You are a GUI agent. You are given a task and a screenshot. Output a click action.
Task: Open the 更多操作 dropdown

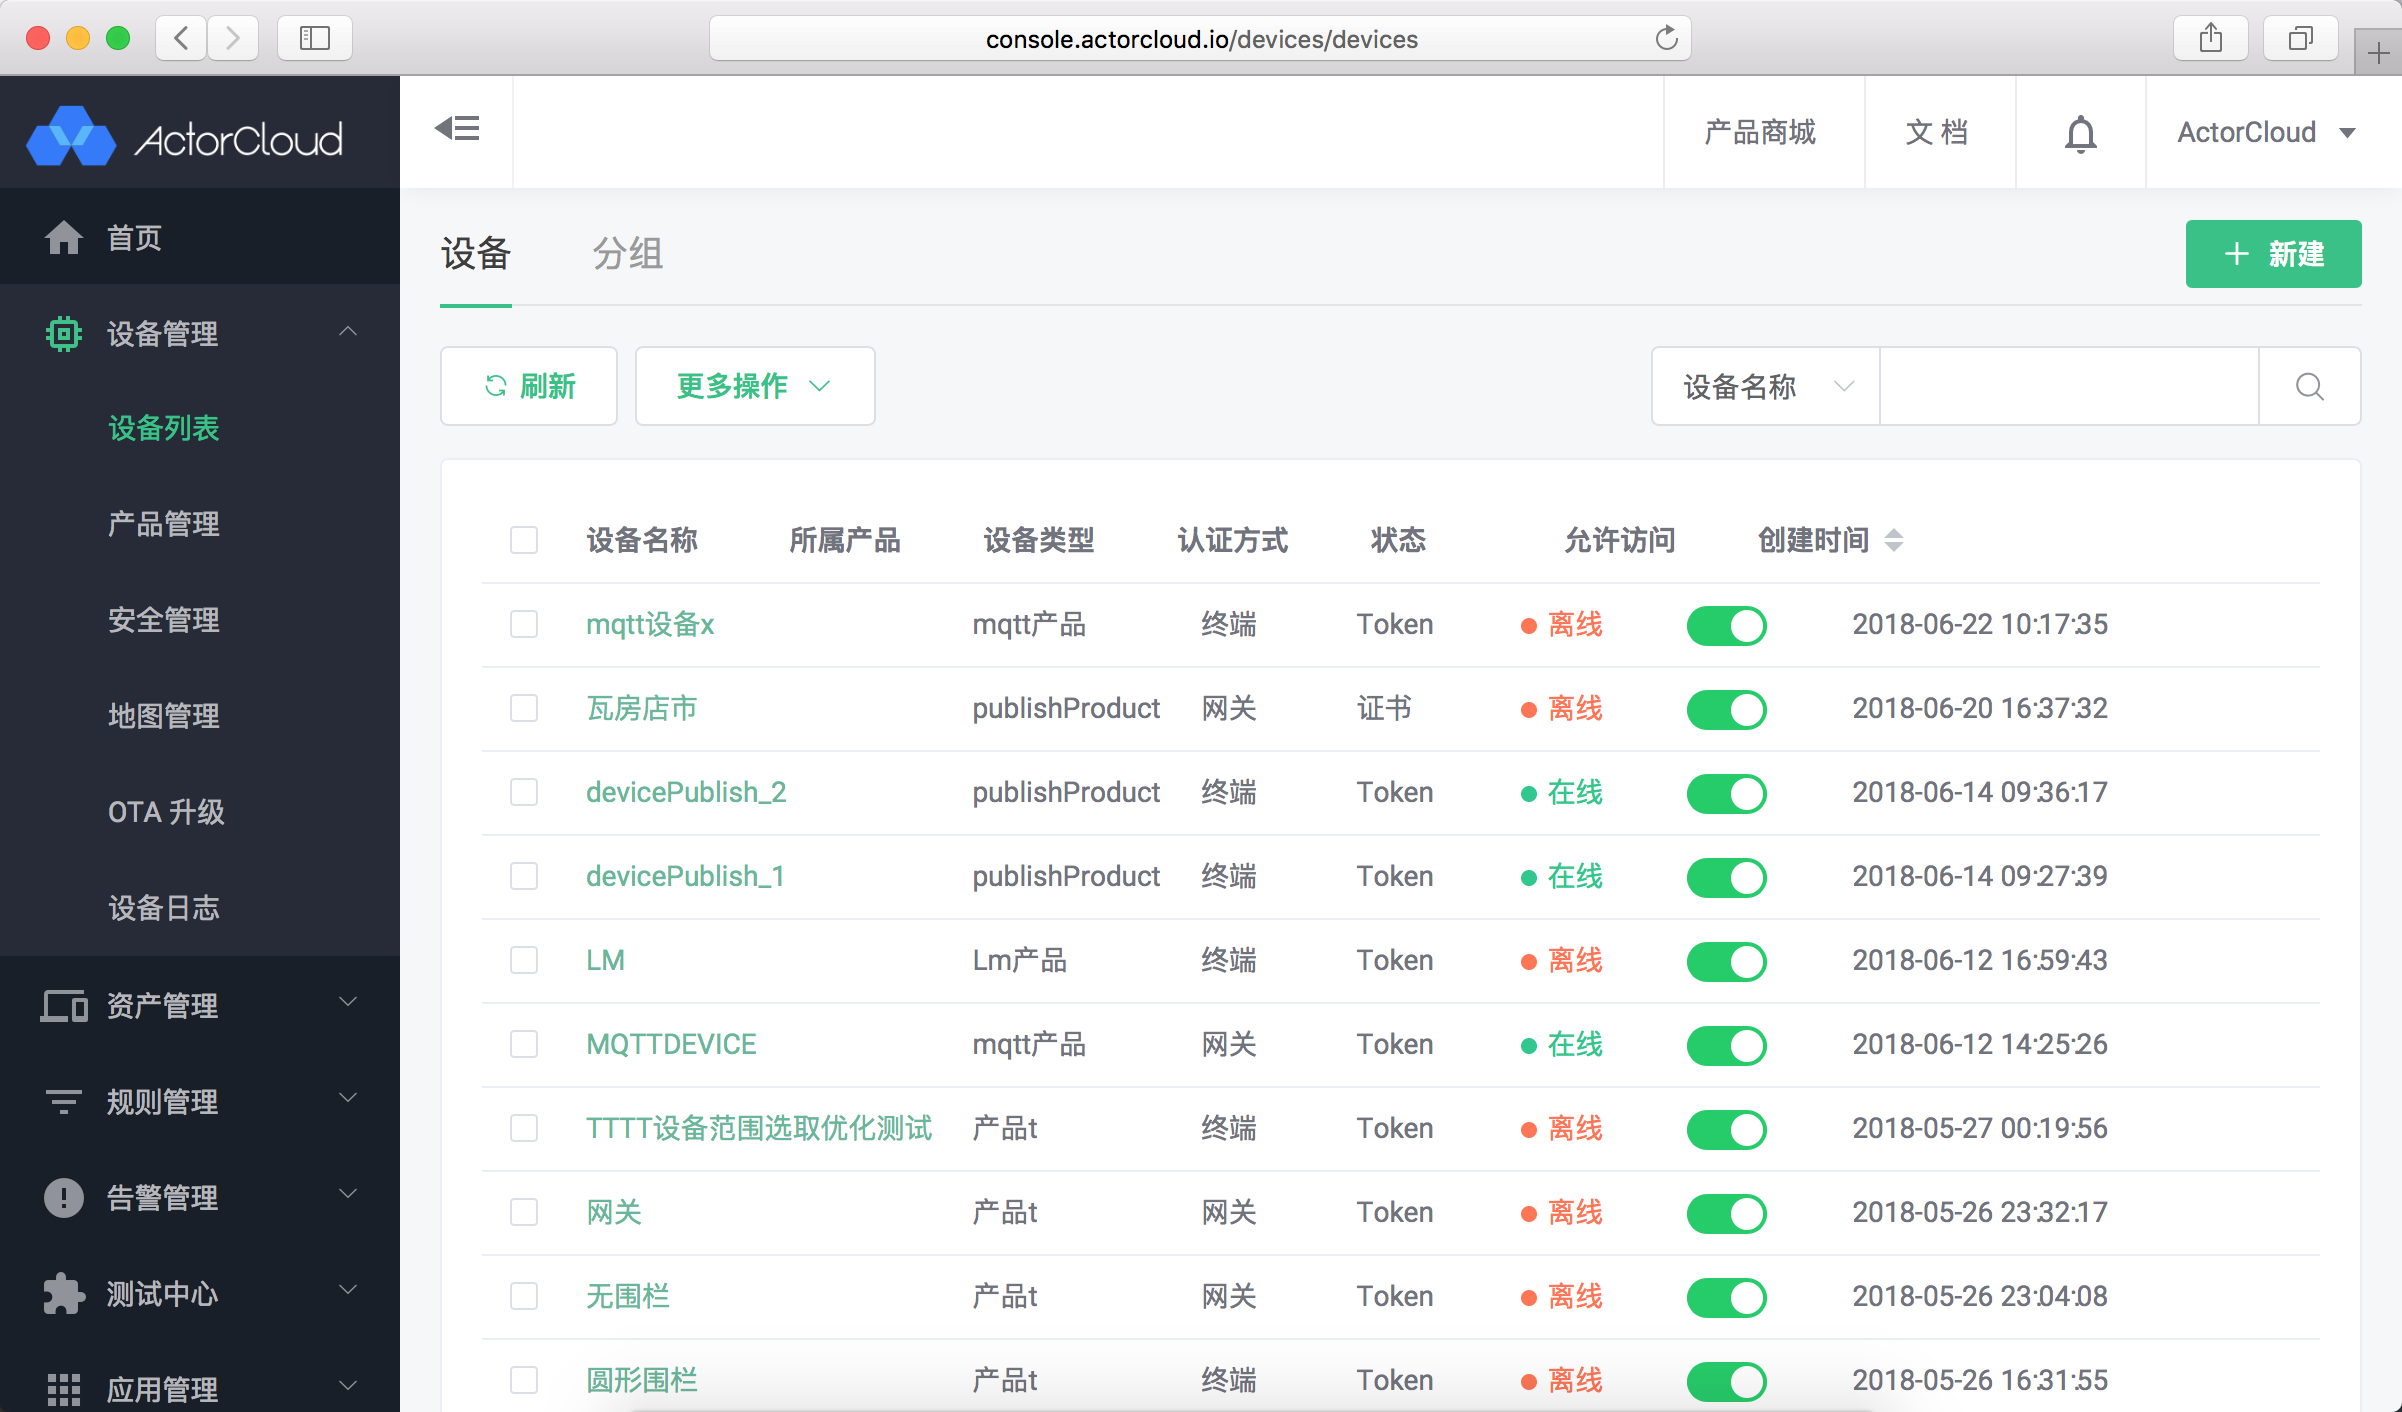(755, 386)
